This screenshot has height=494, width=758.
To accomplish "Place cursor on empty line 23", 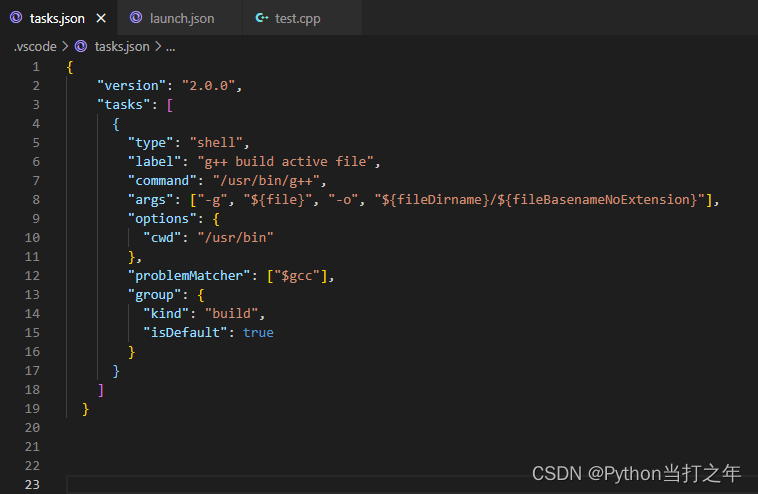I will [x=412, y=484].
